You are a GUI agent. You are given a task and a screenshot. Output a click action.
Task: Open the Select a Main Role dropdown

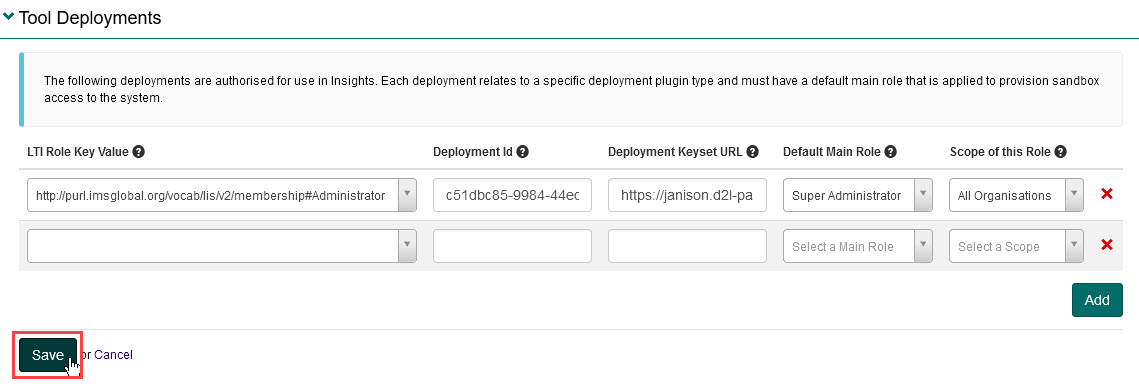coord(858,246)
